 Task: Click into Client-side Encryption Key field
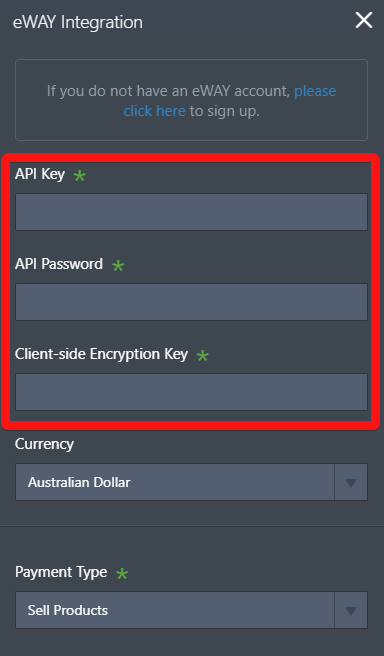192,392
